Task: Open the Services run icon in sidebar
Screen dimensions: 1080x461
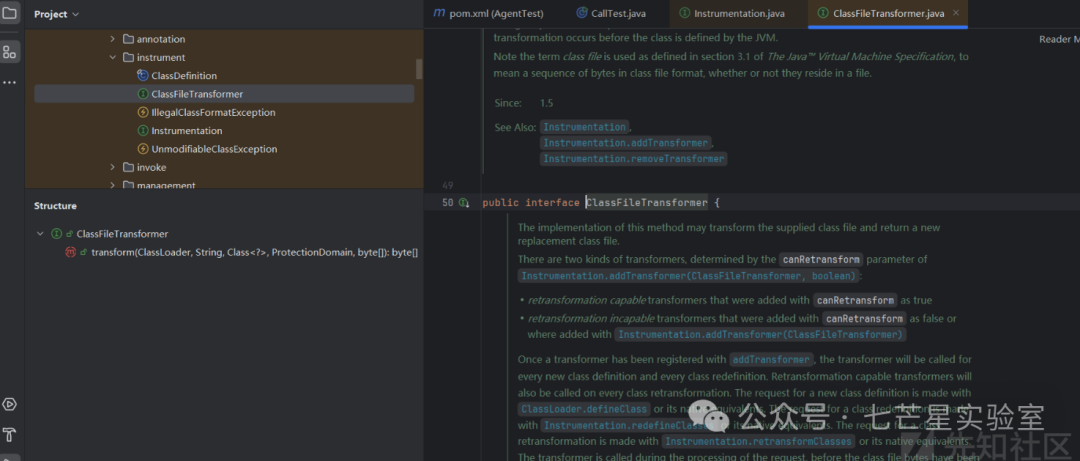Action: 10,404
